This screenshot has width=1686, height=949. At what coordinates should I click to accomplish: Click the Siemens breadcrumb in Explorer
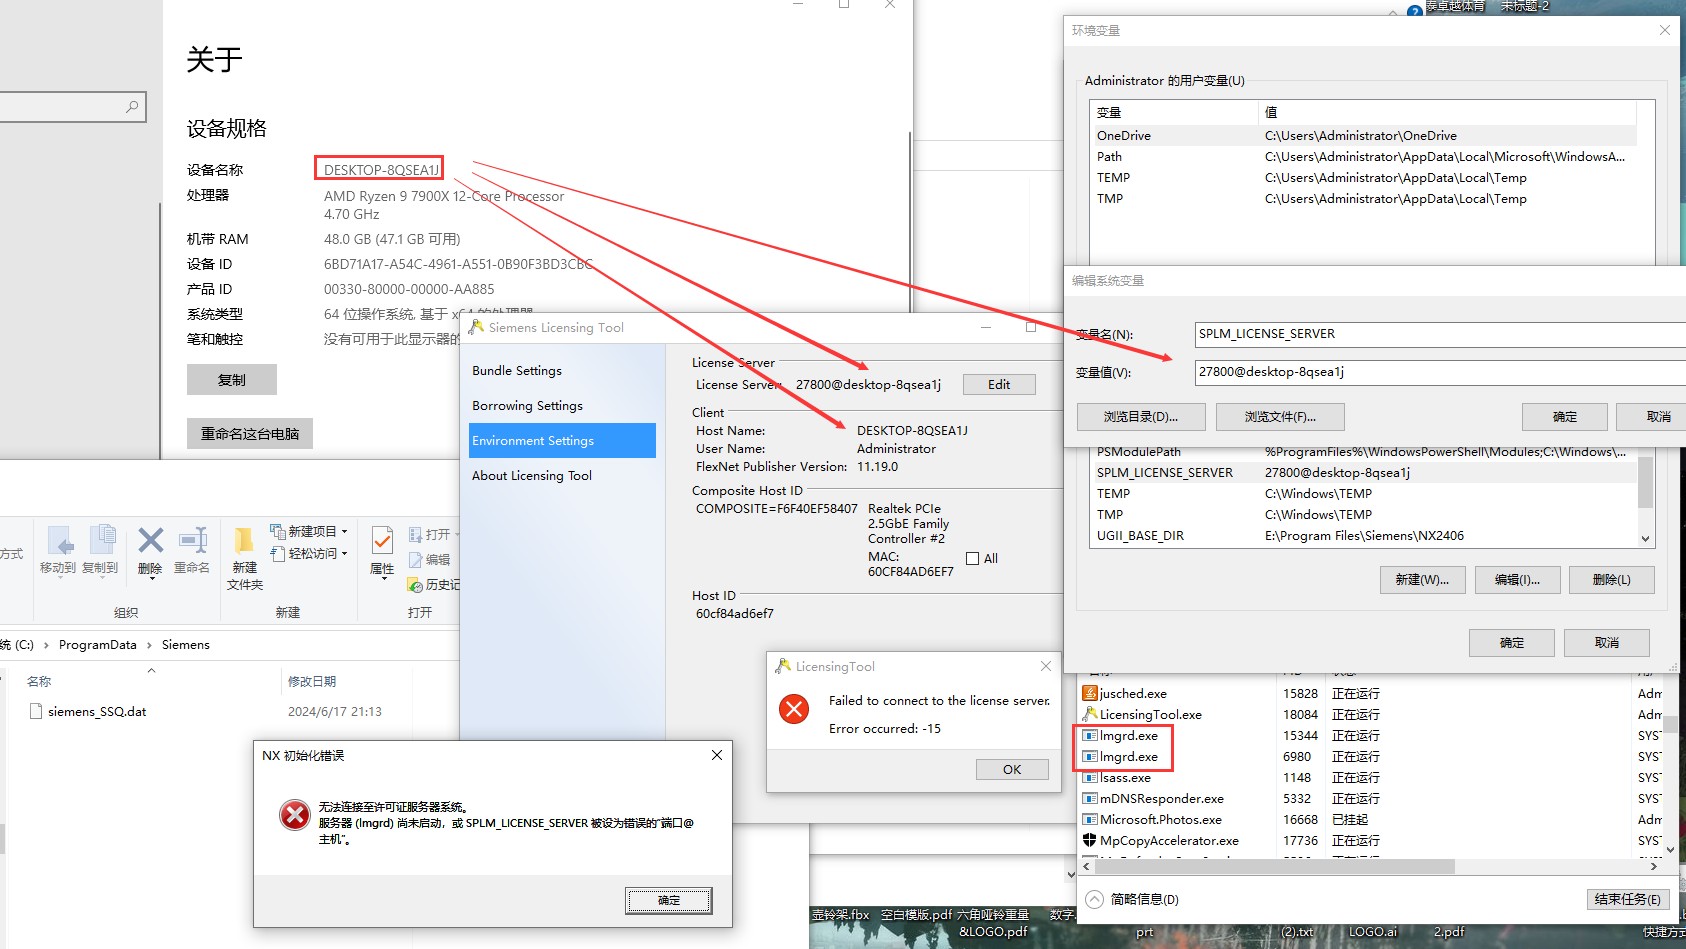(186, 645)
